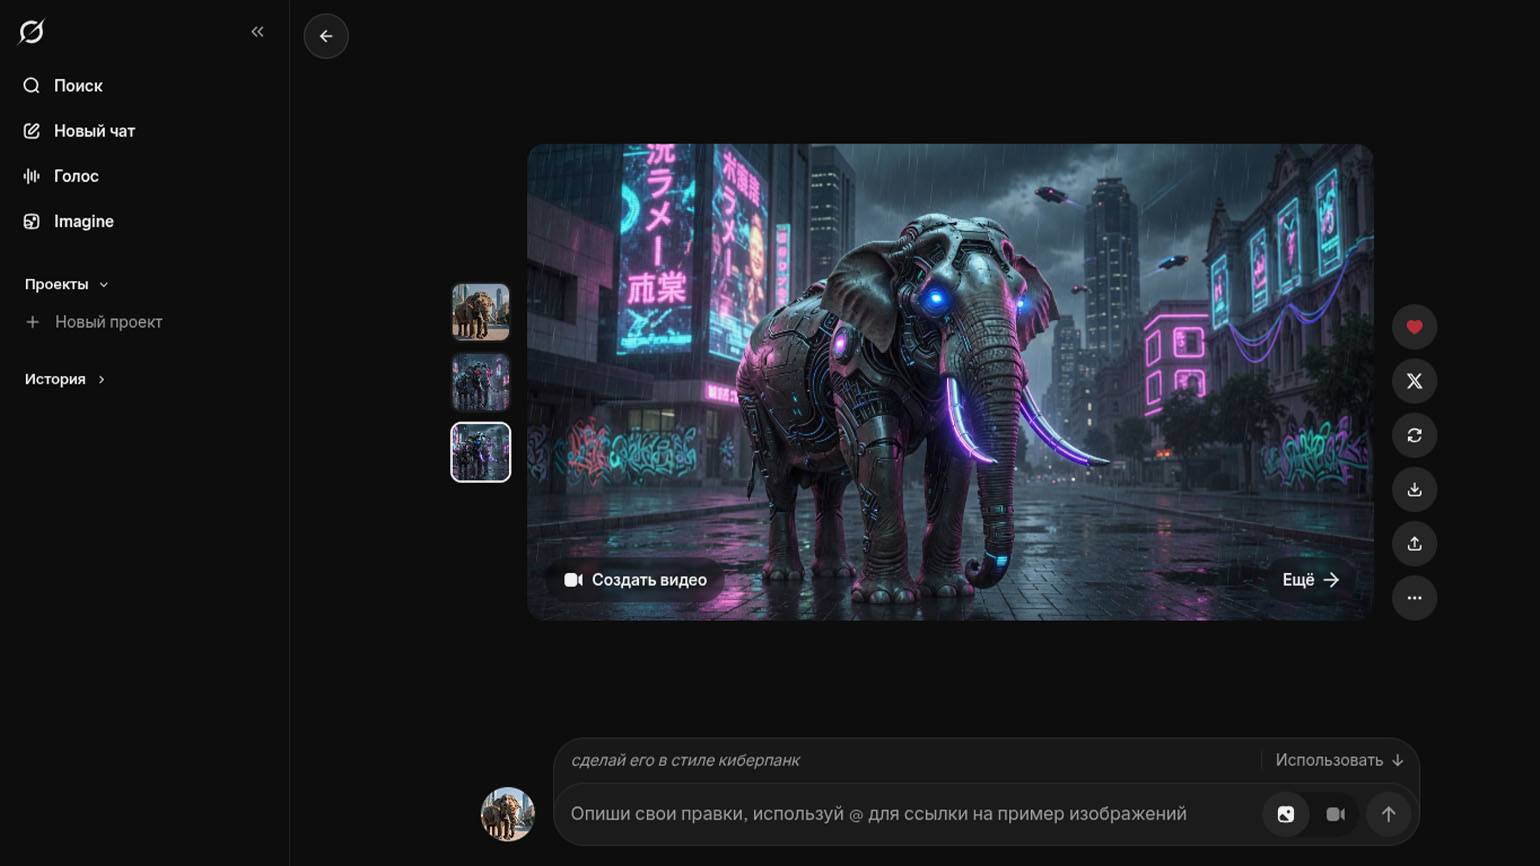Open Голос in the sidebar
1540x866 pixels.
76,176
